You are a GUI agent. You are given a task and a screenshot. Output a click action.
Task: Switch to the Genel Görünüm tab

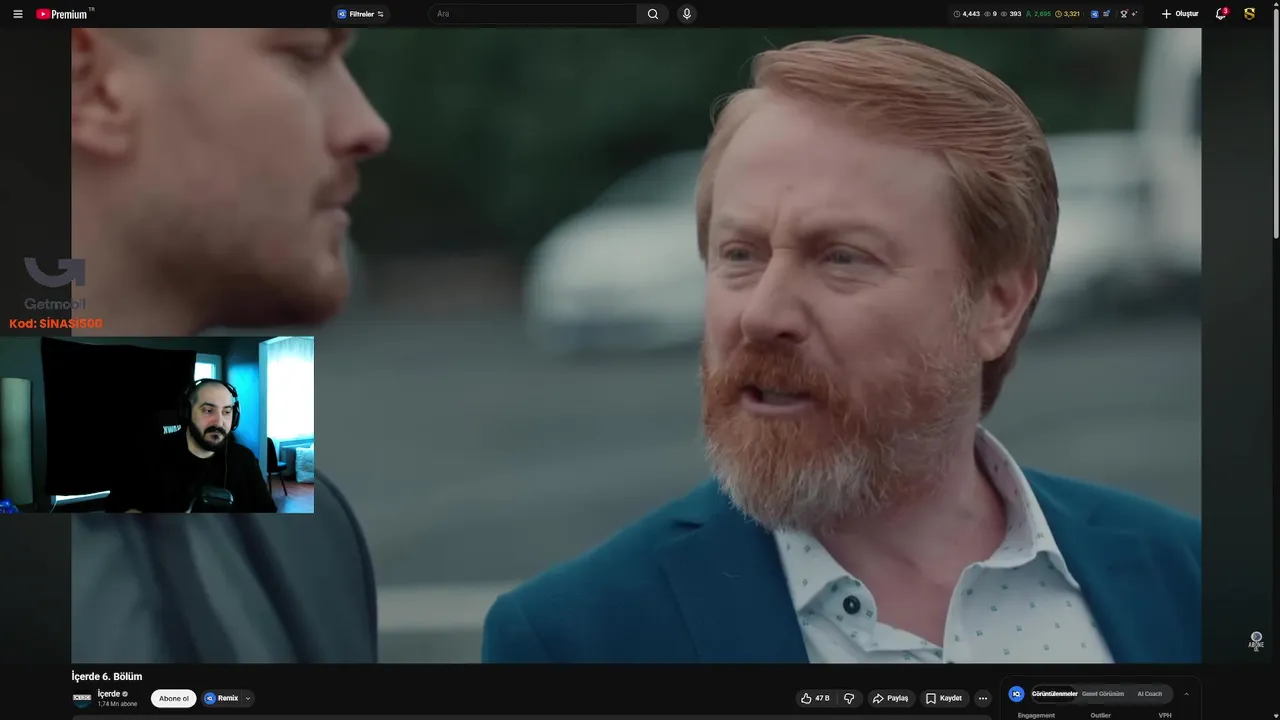[1103, 694]
